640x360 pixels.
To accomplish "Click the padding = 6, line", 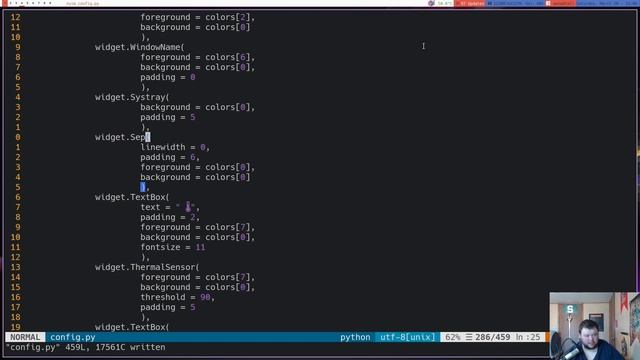I will pos(170,157).
